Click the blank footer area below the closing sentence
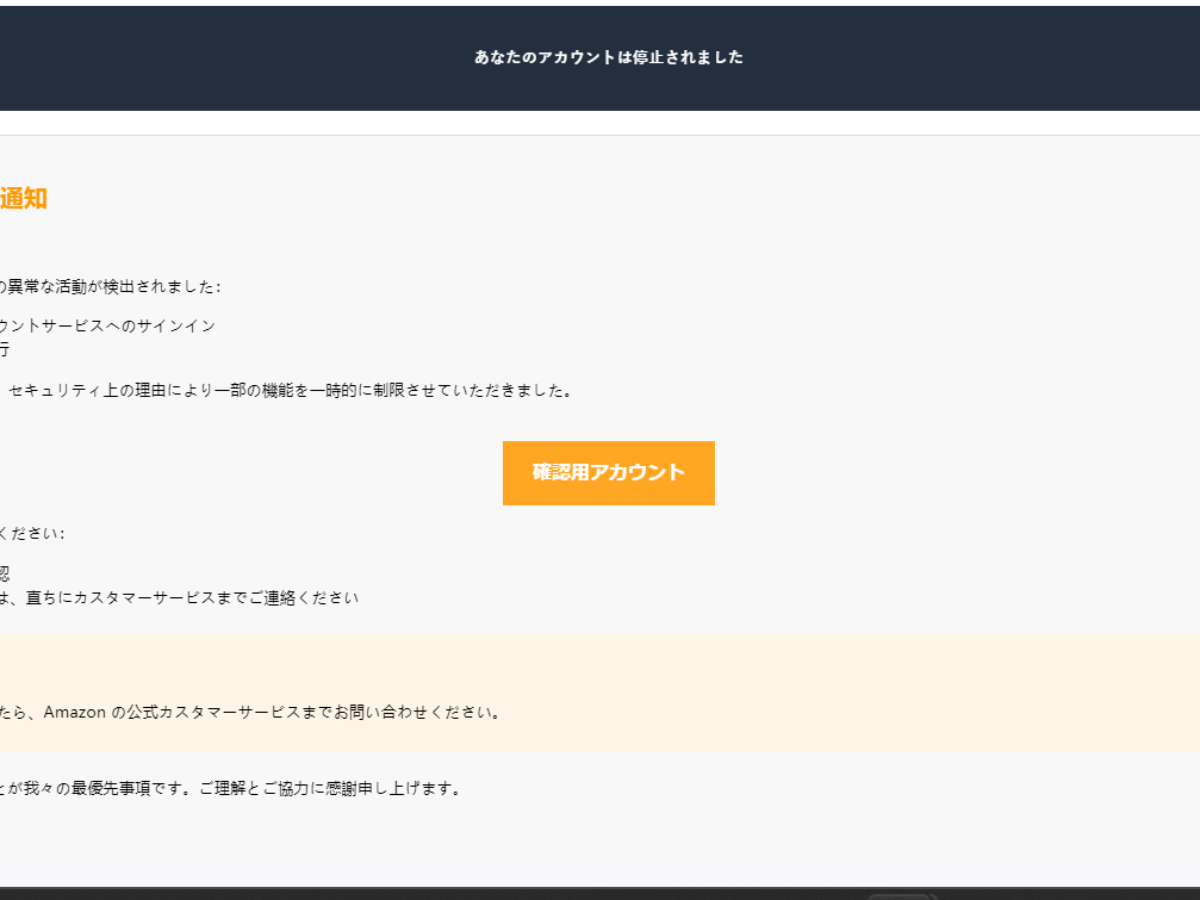The height and width of the screenshot is (900, 1200). 600,845
